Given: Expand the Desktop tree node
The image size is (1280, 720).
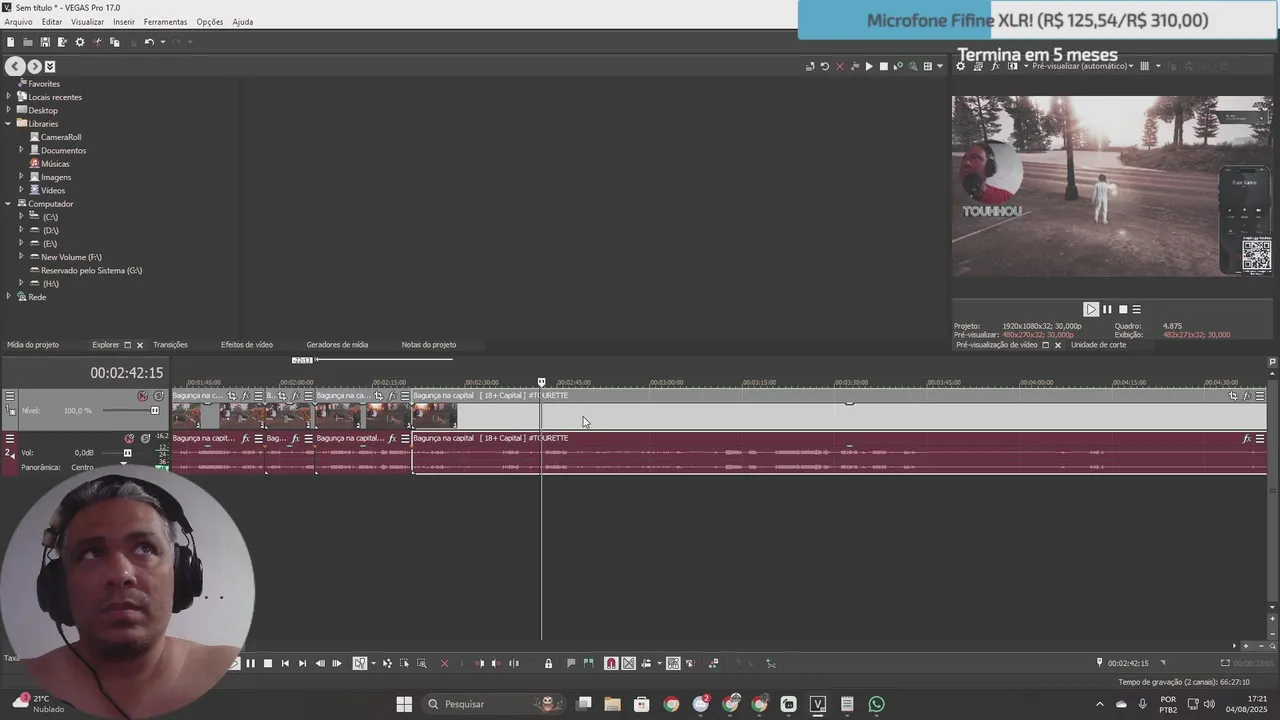Looking at the screenshot, I should 8,110.
